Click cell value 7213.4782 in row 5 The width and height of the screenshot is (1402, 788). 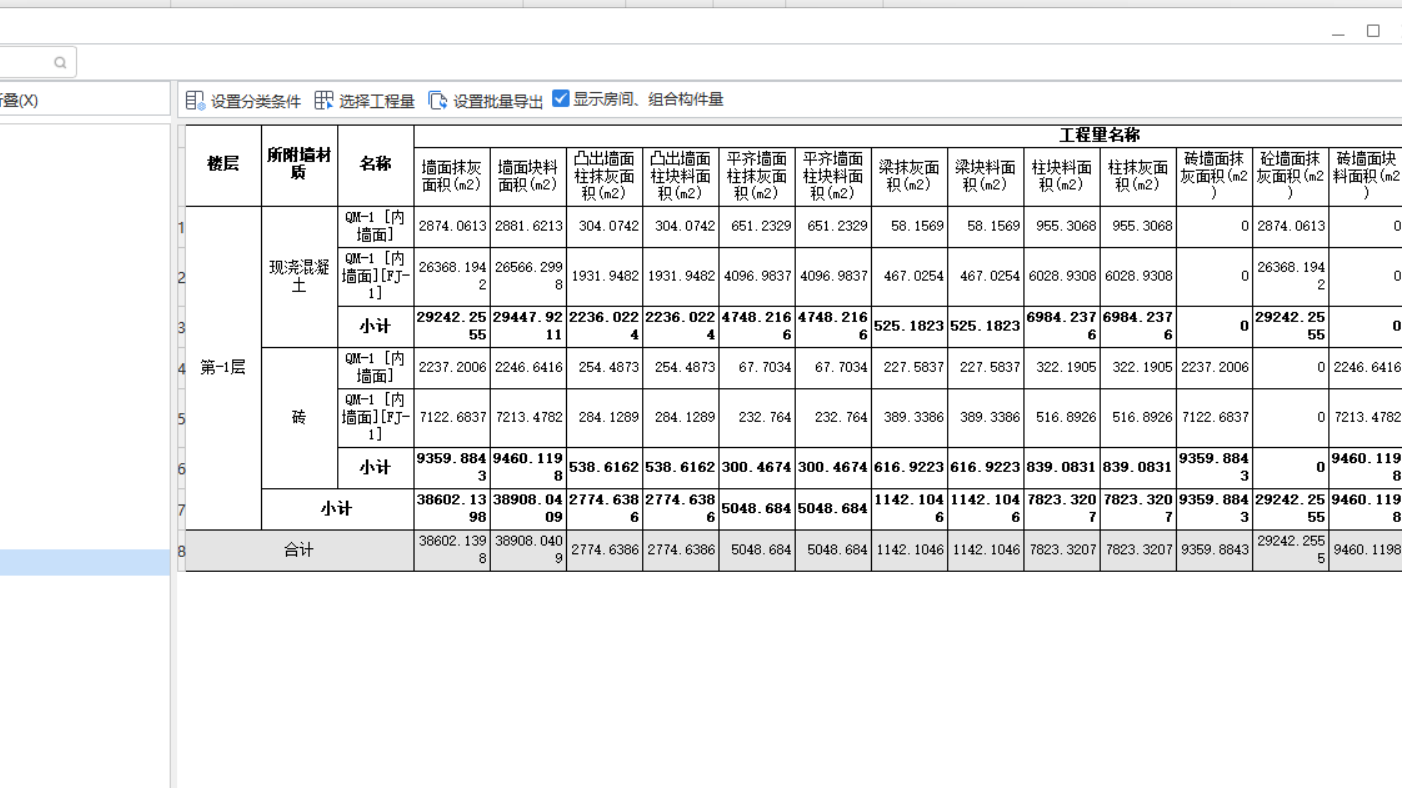(x=528, y=417)
